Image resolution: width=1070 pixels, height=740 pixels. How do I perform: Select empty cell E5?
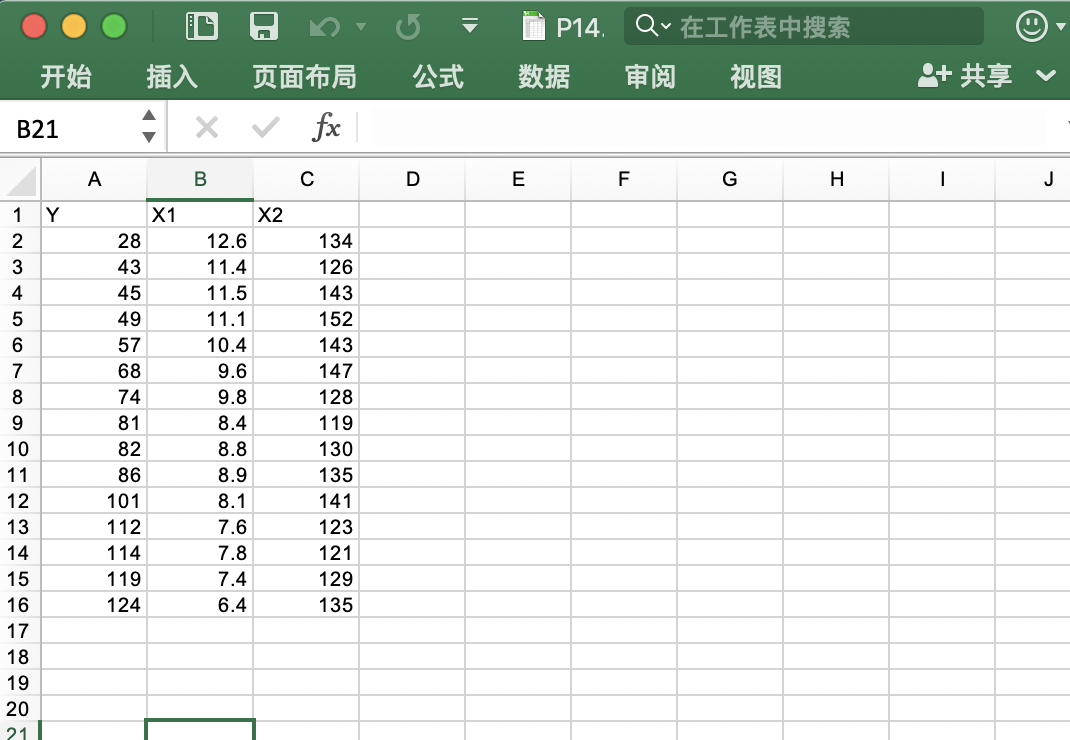click(518, 319)
